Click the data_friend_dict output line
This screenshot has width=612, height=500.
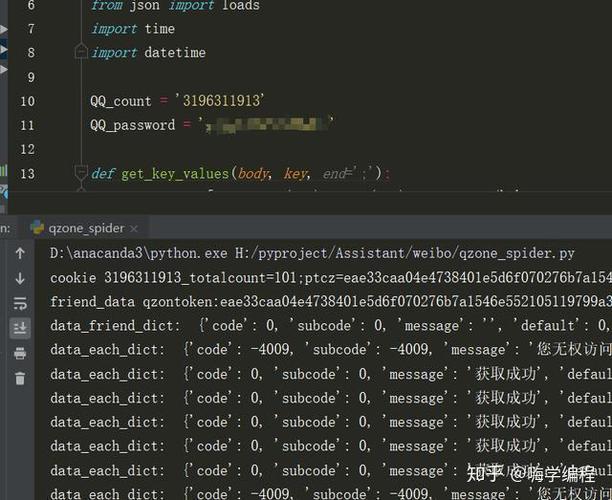click(331, 326)
